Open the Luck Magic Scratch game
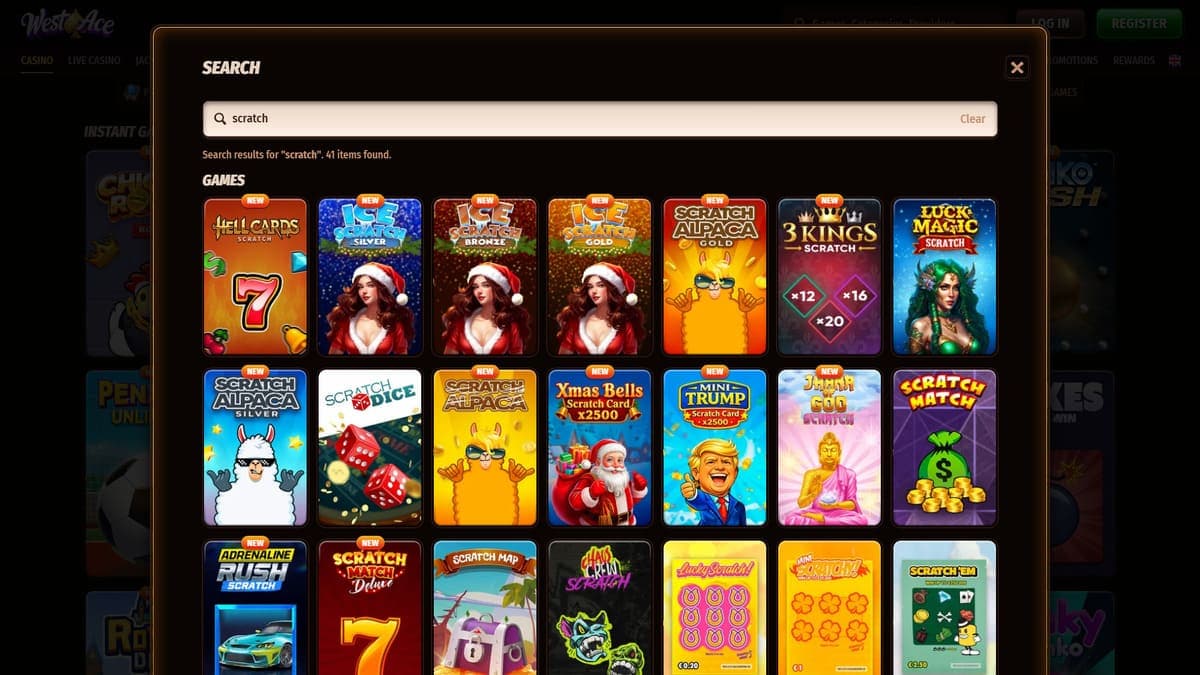1200x675 pixels. pyautogui.click(x=945, y=277)
